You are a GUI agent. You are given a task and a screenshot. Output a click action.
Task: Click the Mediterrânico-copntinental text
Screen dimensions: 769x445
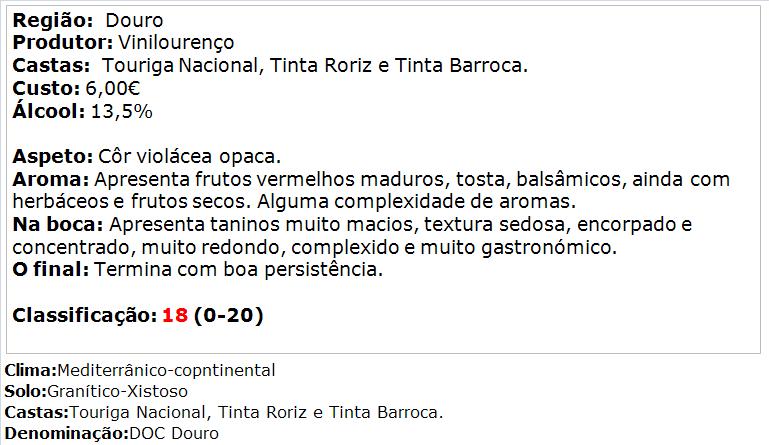coord(166,370)
